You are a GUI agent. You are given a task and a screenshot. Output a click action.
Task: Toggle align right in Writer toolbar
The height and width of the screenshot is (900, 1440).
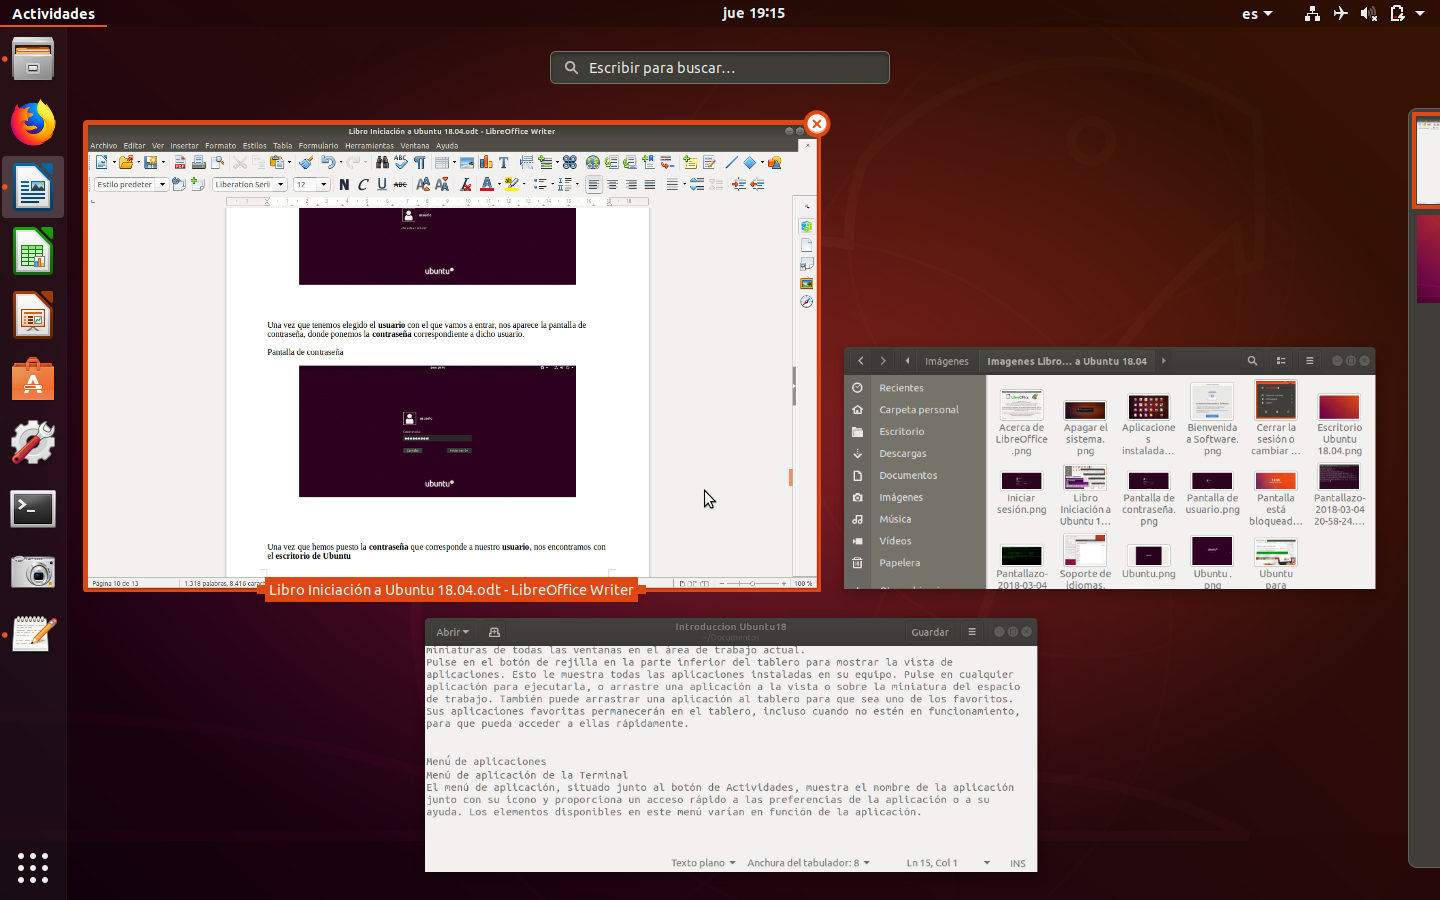[x=631, y=184]
